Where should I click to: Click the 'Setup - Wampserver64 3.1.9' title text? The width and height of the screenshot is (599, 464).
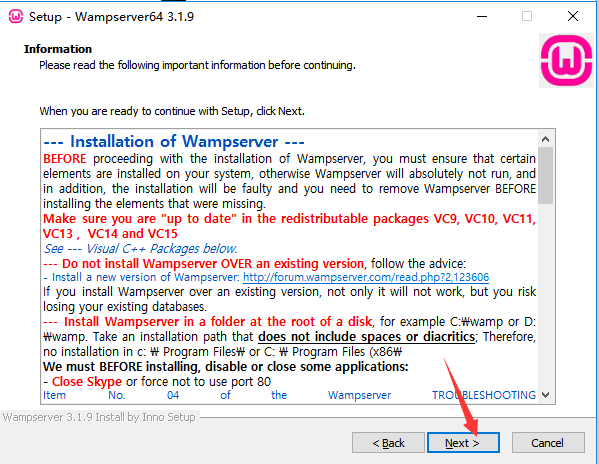coord(112,17)
